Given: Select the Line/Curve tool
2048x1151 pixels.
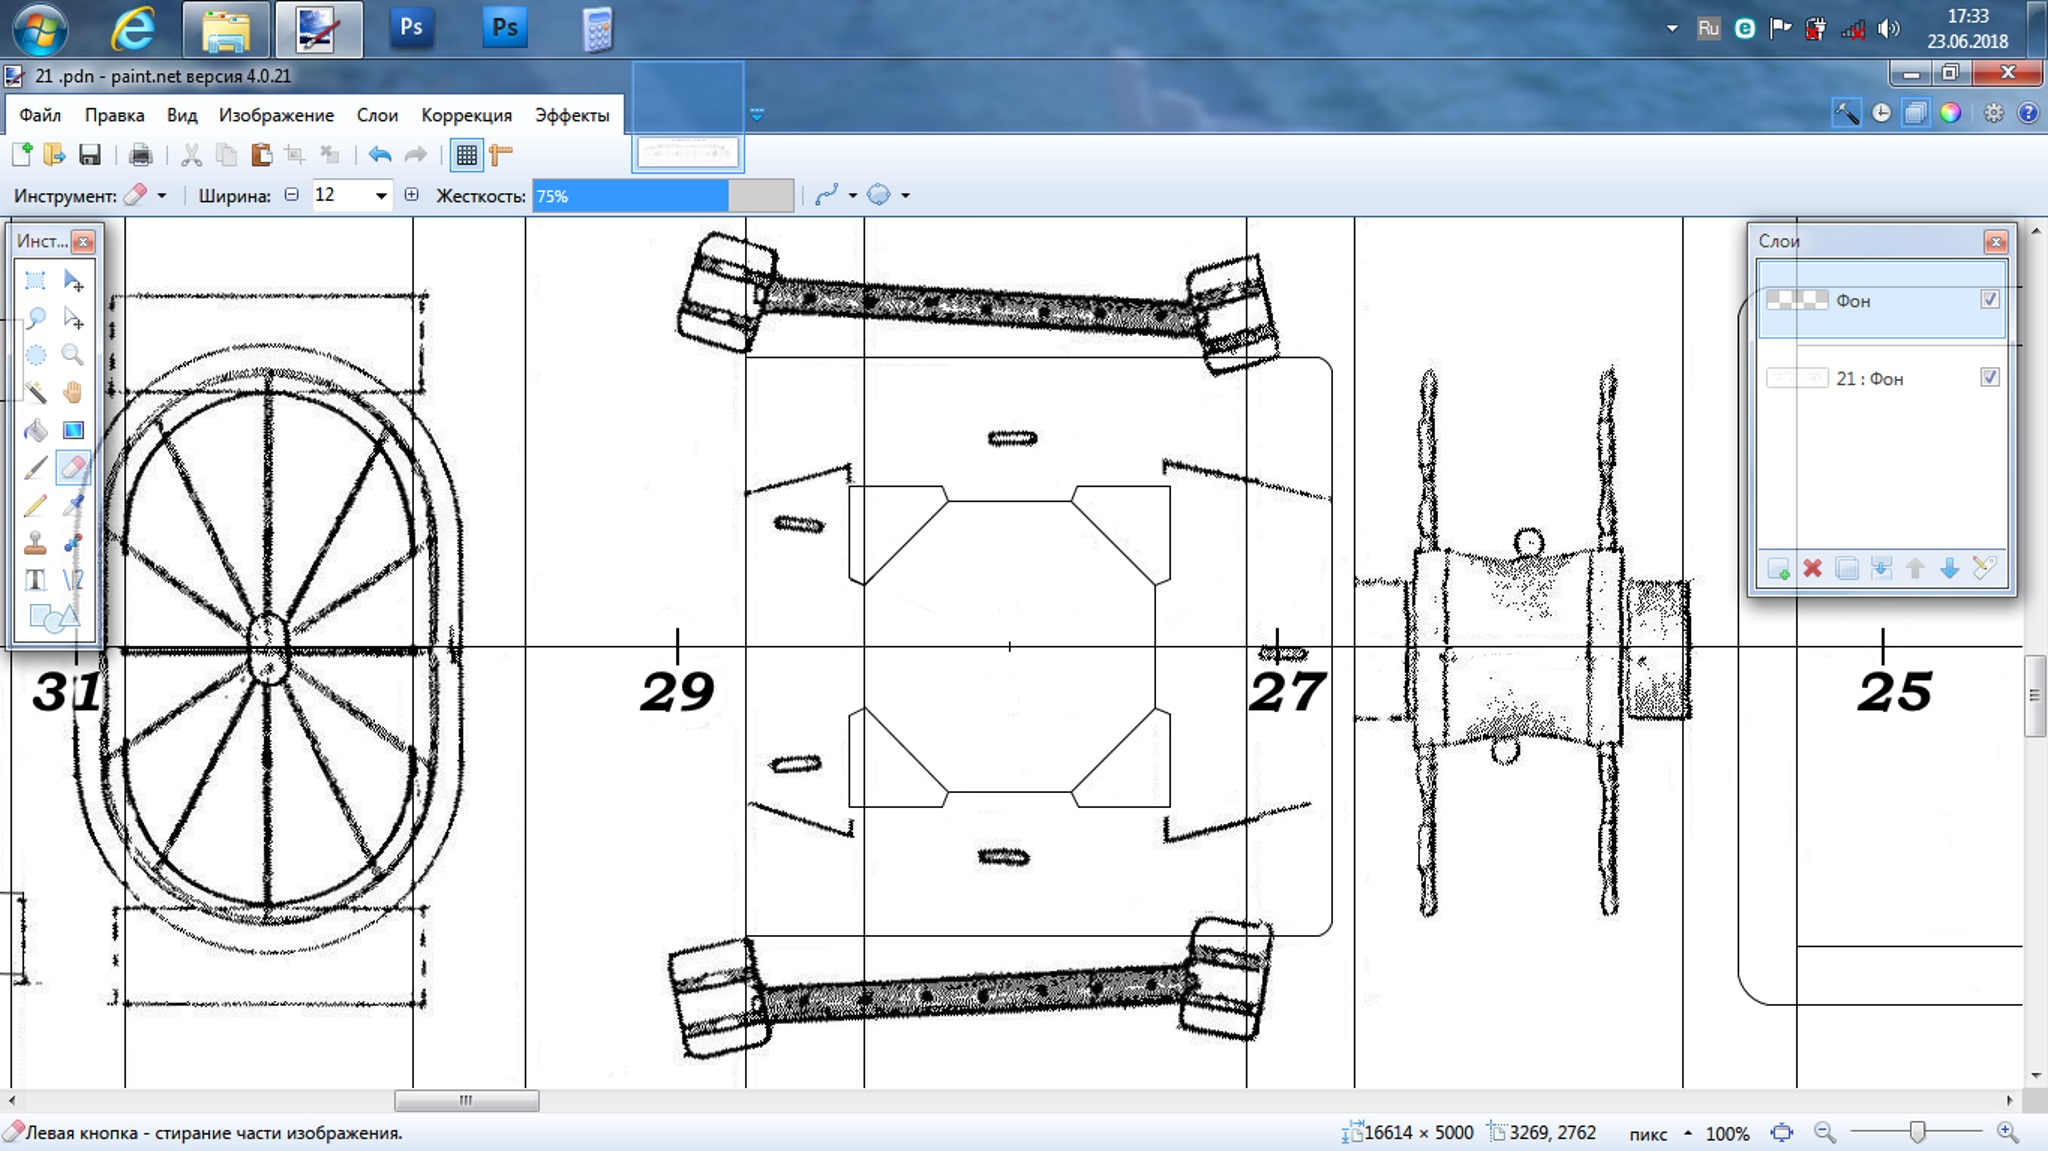Looking at the screenshot, I should [x=73, y=579].
